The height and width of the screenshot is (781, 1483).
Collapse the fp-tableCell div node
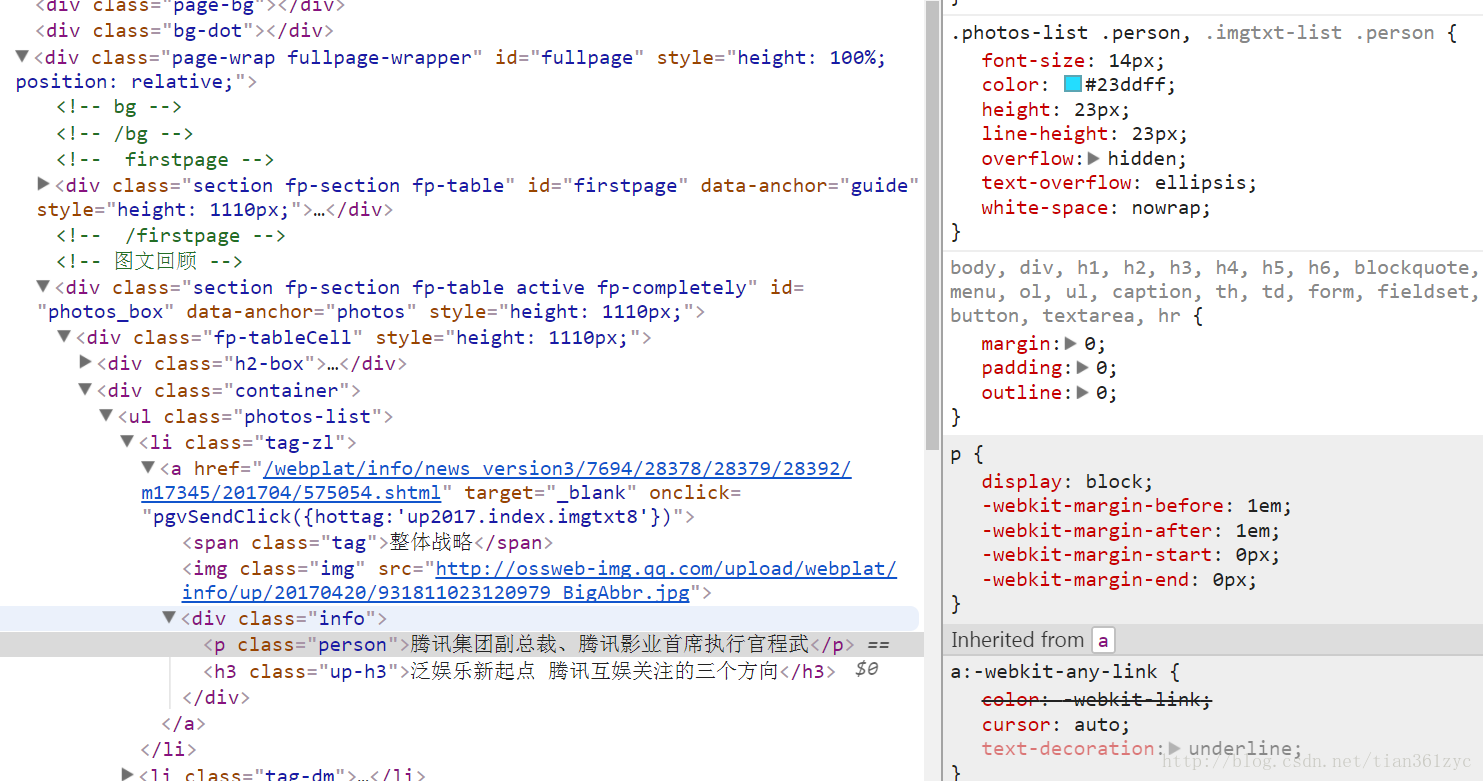(65, 338)
